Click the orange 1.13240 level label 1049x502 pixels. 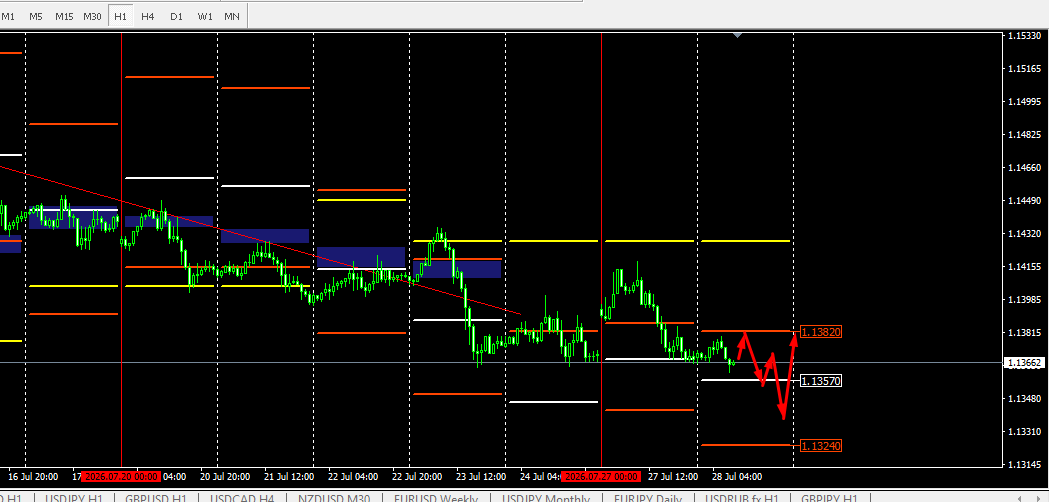(x=821, y=445)
